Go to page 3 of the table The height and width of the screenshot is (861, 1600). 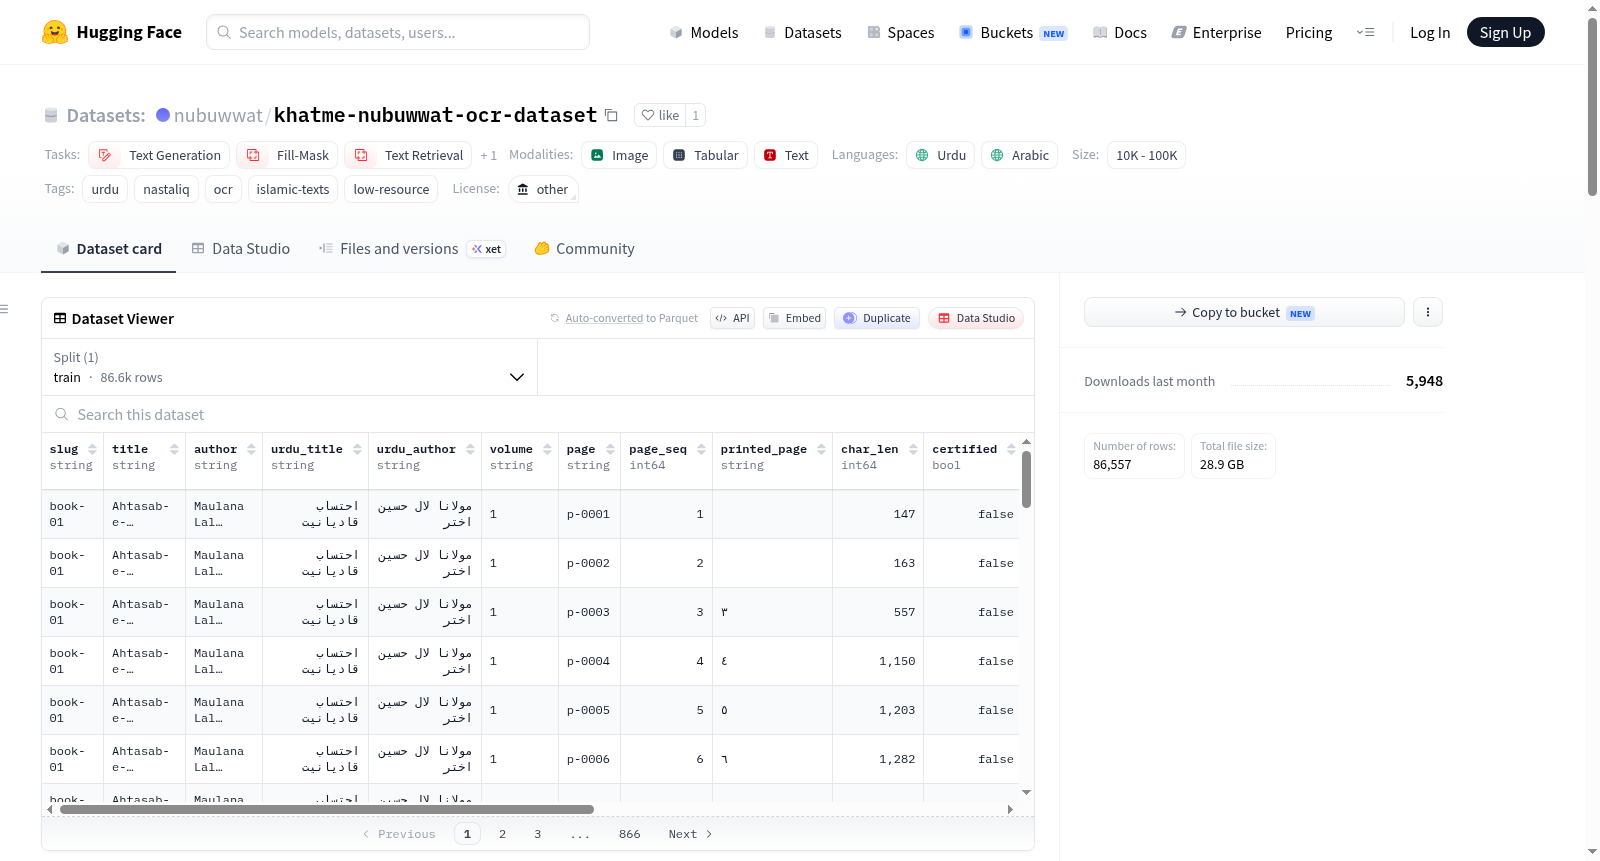click(x=537, y=834)
